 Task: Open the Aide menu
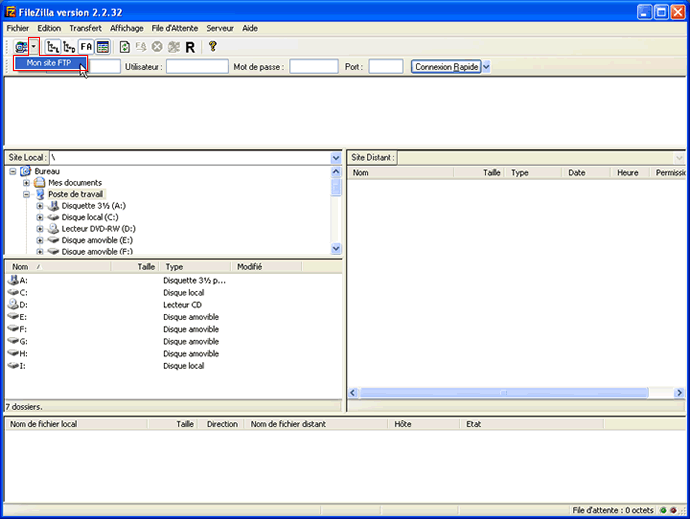(x=250, y=28)
